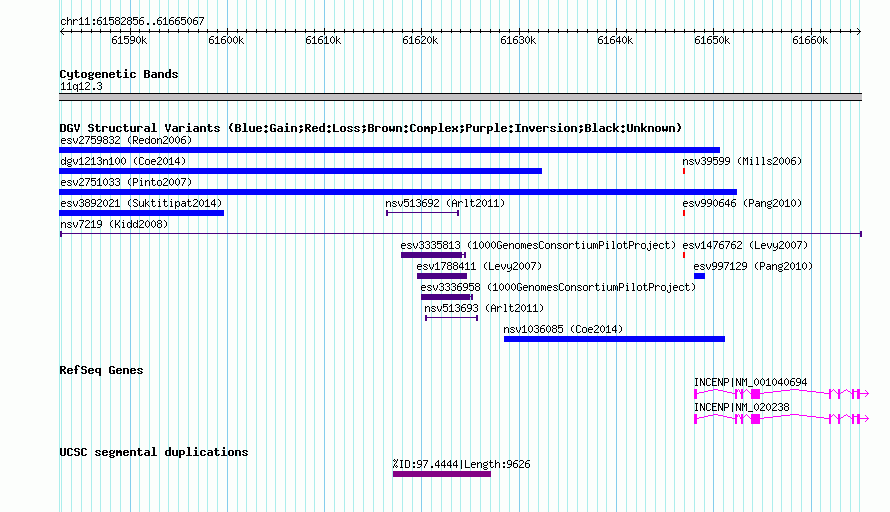This screenshot has height=512, width=890.
Task: Click the 61640k ruler tick label
Action: tap(615, 40)
